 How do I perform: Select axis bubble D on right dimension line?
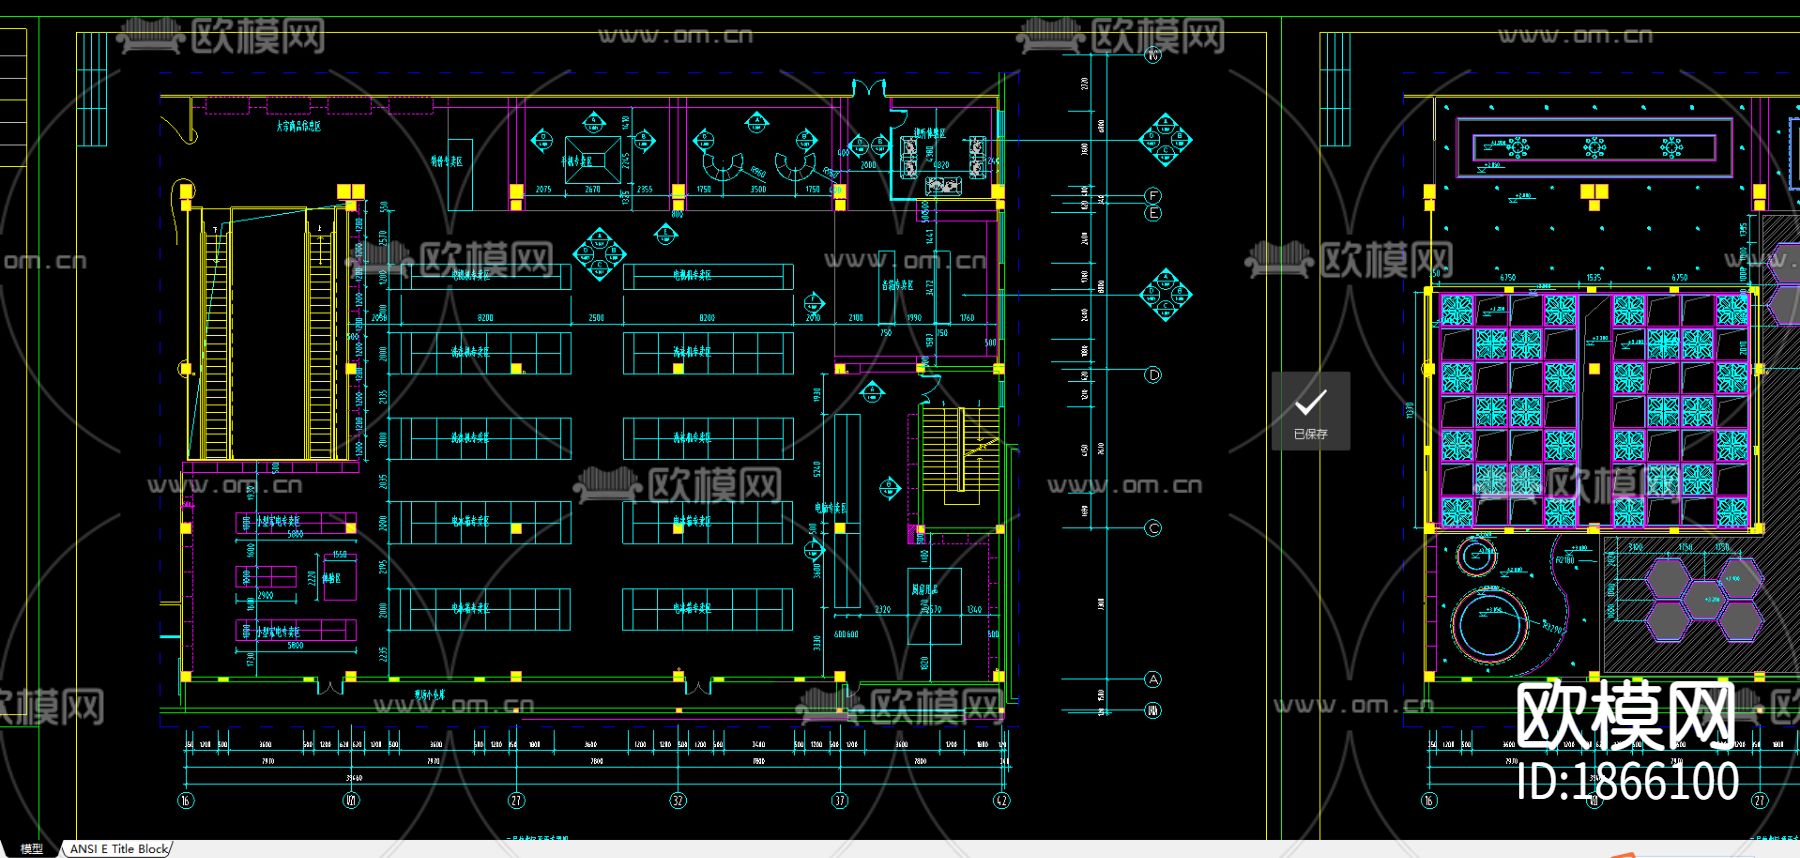[1153, 375]
